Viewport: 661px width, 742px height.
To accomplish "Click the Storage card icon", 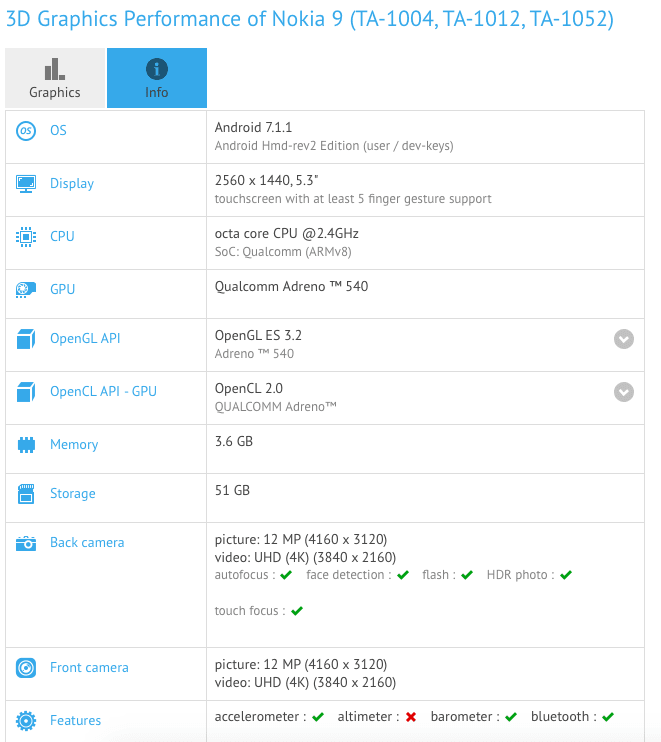I will [26, 494].
